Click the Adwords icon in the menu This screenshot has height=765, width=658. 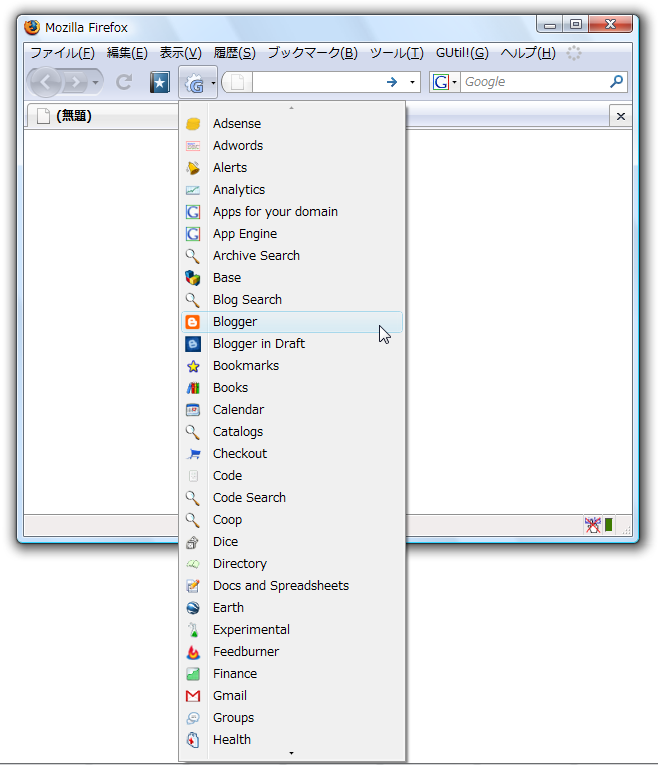pyautogui.click(x=193, y=146)
